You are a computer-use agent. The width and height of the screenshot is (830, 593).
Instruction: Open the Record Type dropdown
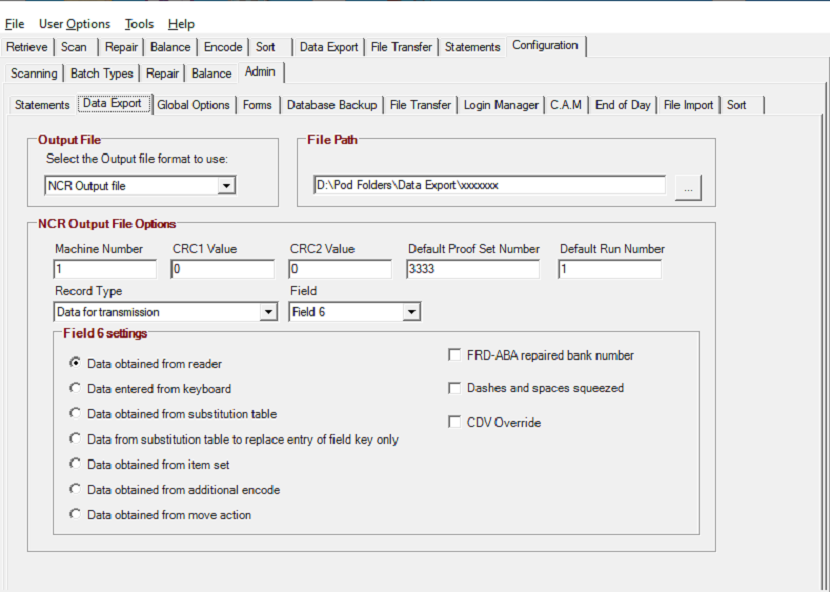(x=268, y=312)
